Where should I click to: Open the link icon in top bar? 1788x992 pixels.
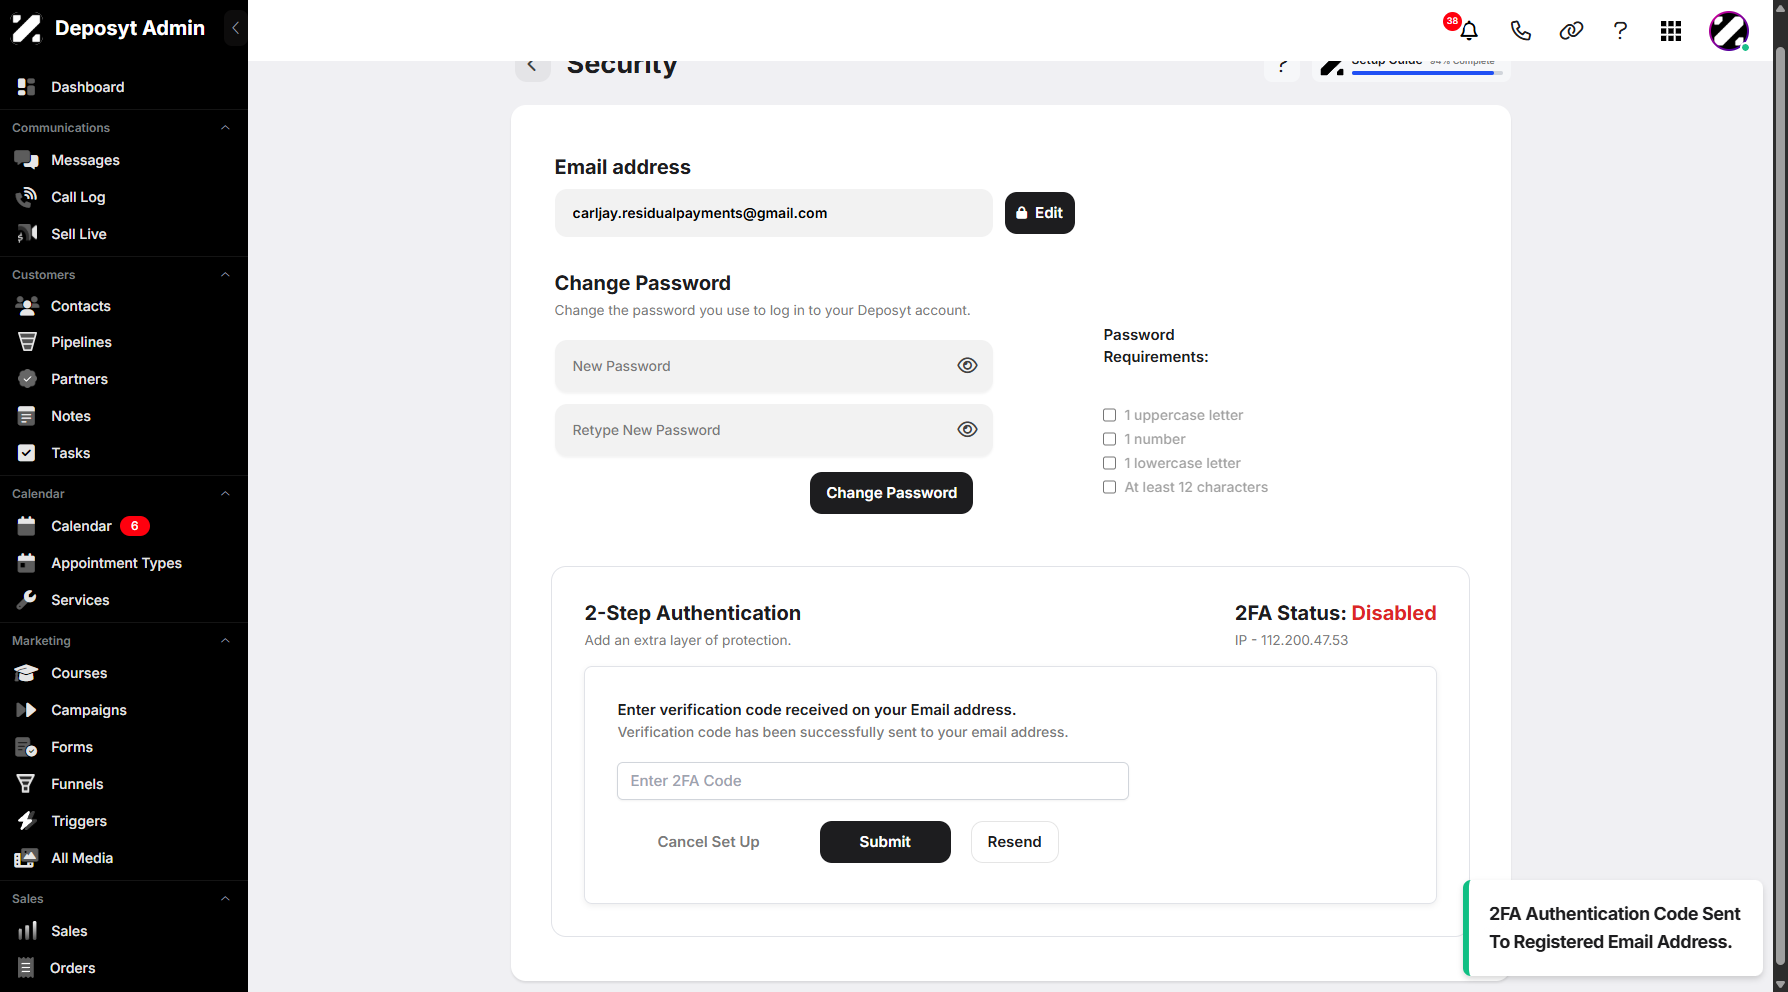[1571, 31]
